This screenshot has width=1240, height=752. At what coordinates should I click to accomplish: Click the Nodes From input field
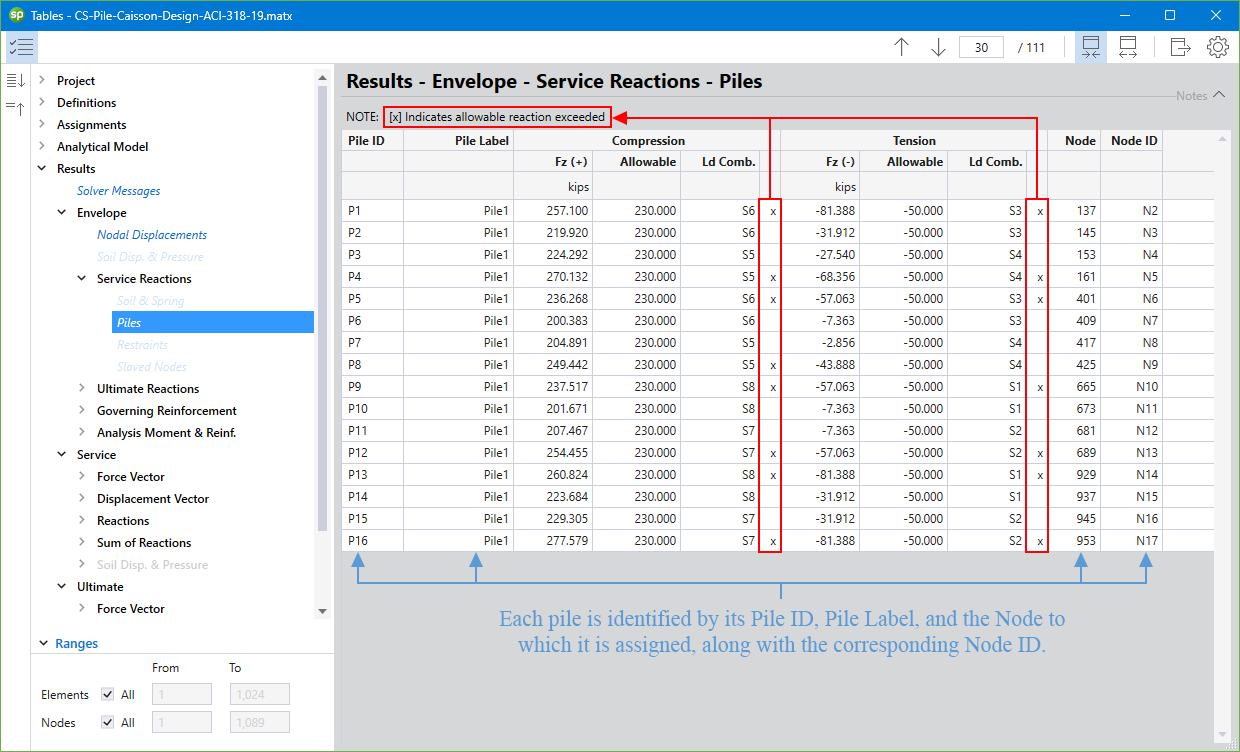(181, 723)
